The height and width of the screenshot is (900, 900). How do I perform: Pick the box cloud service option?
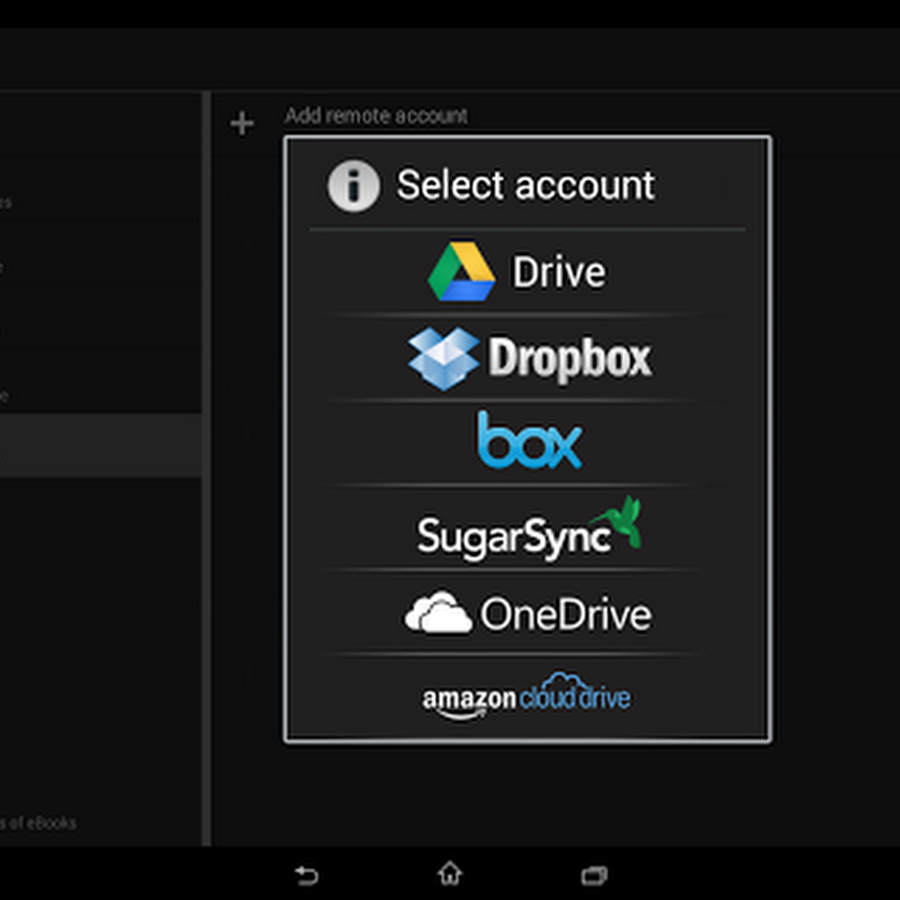[527, 441]
